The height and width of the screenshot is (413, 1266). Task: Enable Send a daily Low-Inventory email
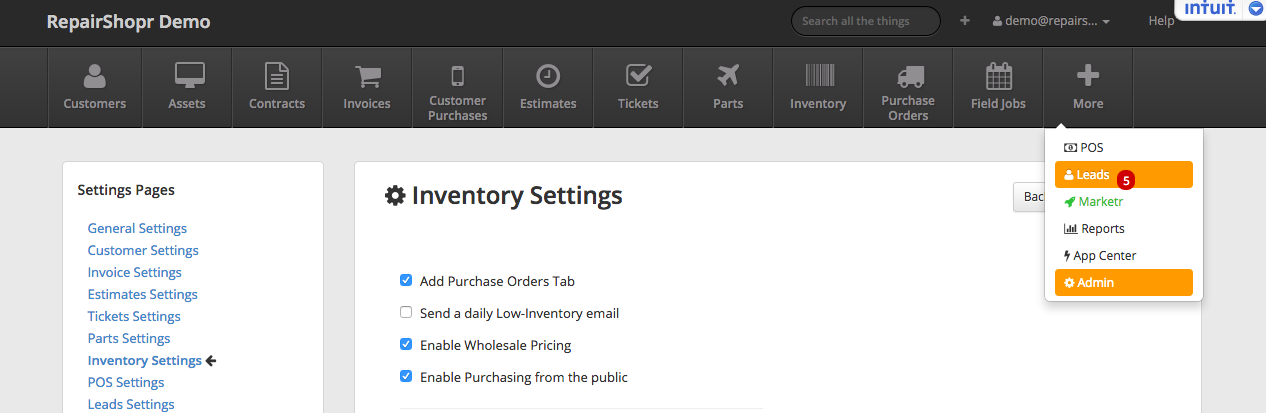pyautogui.click(x=406, y=313)
